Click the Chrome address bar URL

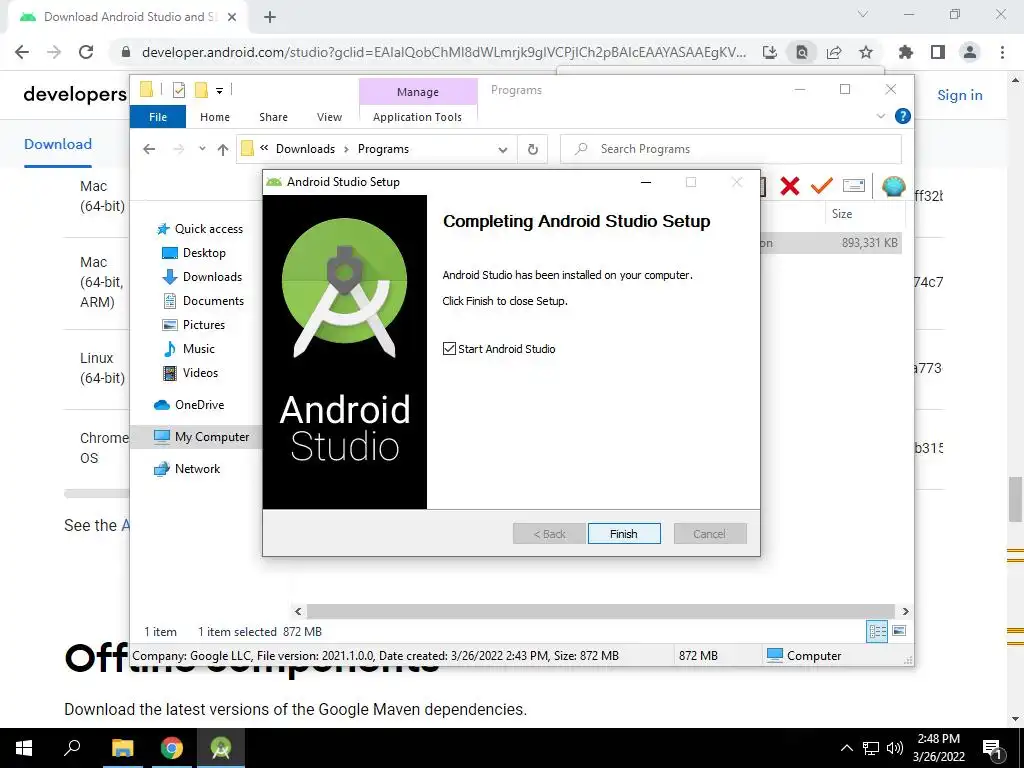click(x=443, y=52)
